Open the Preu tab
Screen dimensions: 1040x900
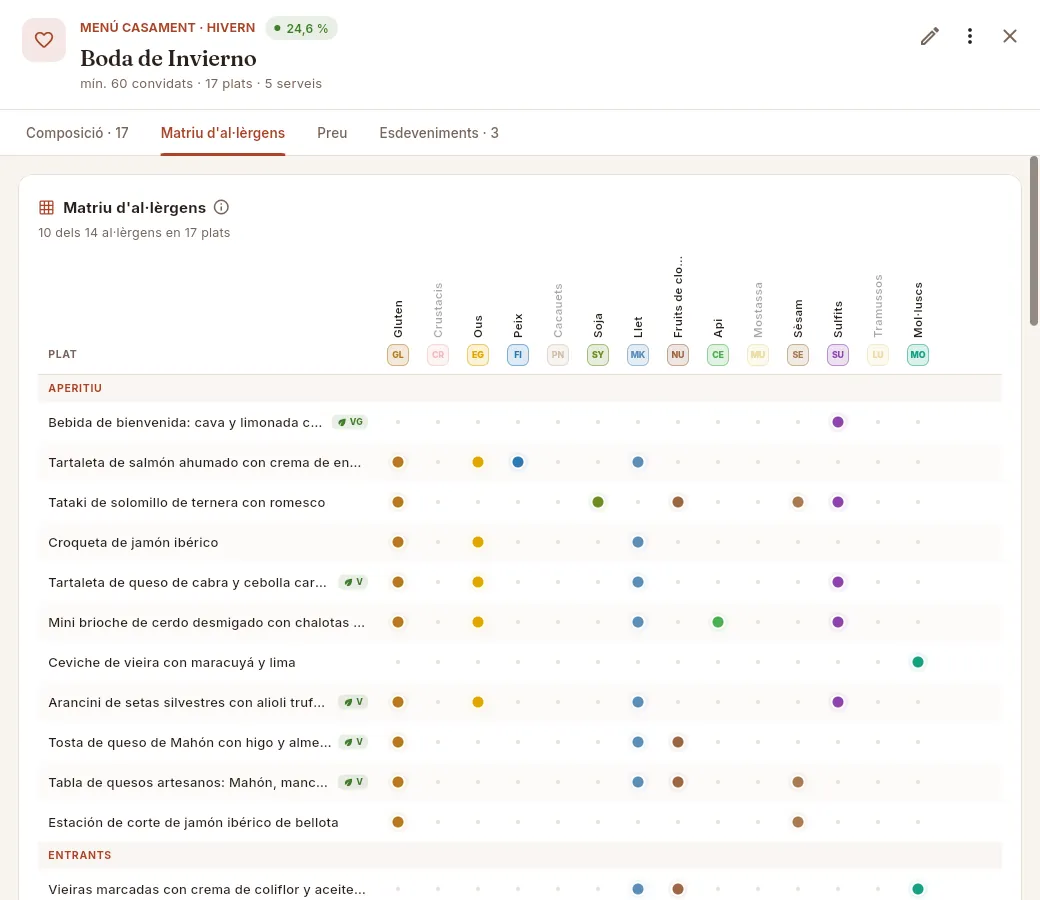pos(332,133)
